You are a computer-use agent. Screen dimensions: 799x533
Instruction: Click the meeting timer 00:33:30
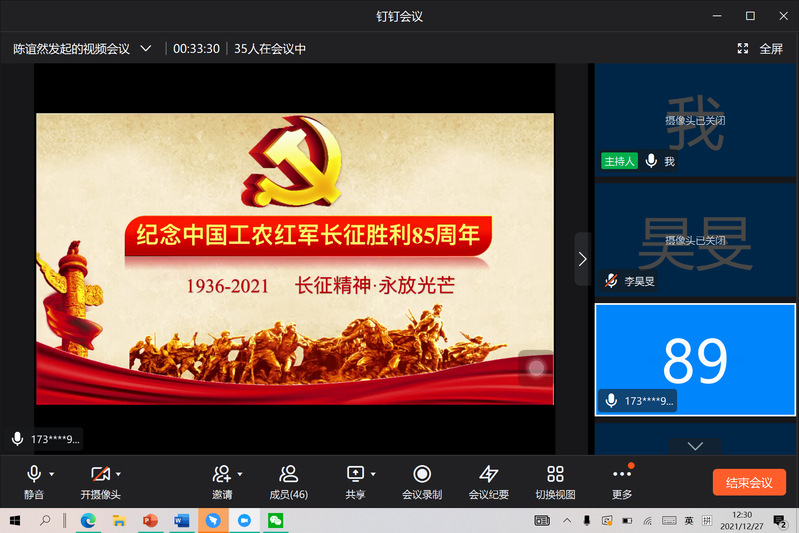coord(196,49)
